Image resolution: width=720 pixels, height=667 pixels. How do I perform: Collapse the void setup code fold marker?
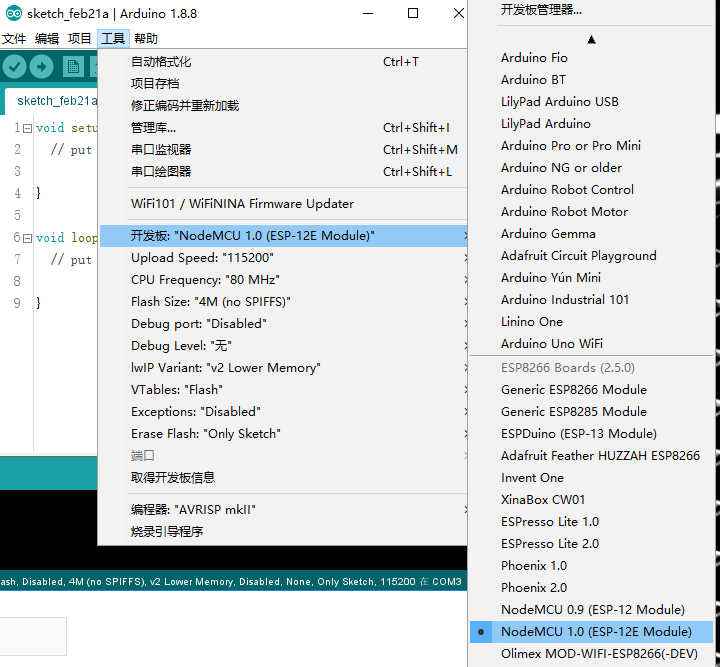tap(28, 129)
